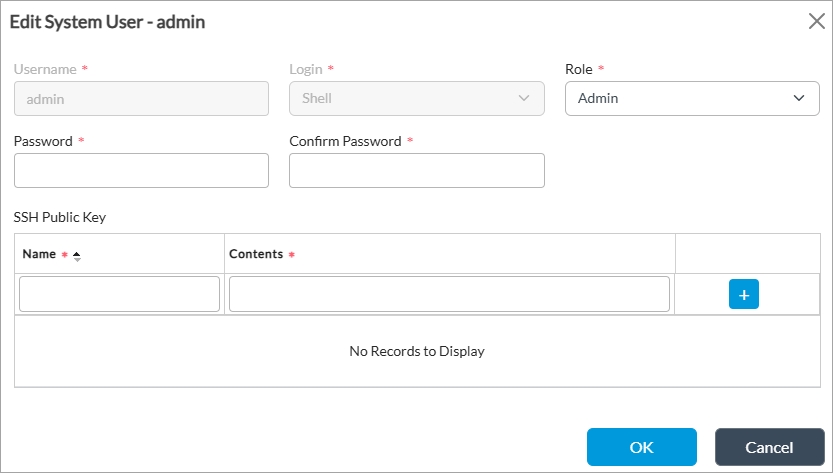Focus the Password input field

[x=141, y=171]
